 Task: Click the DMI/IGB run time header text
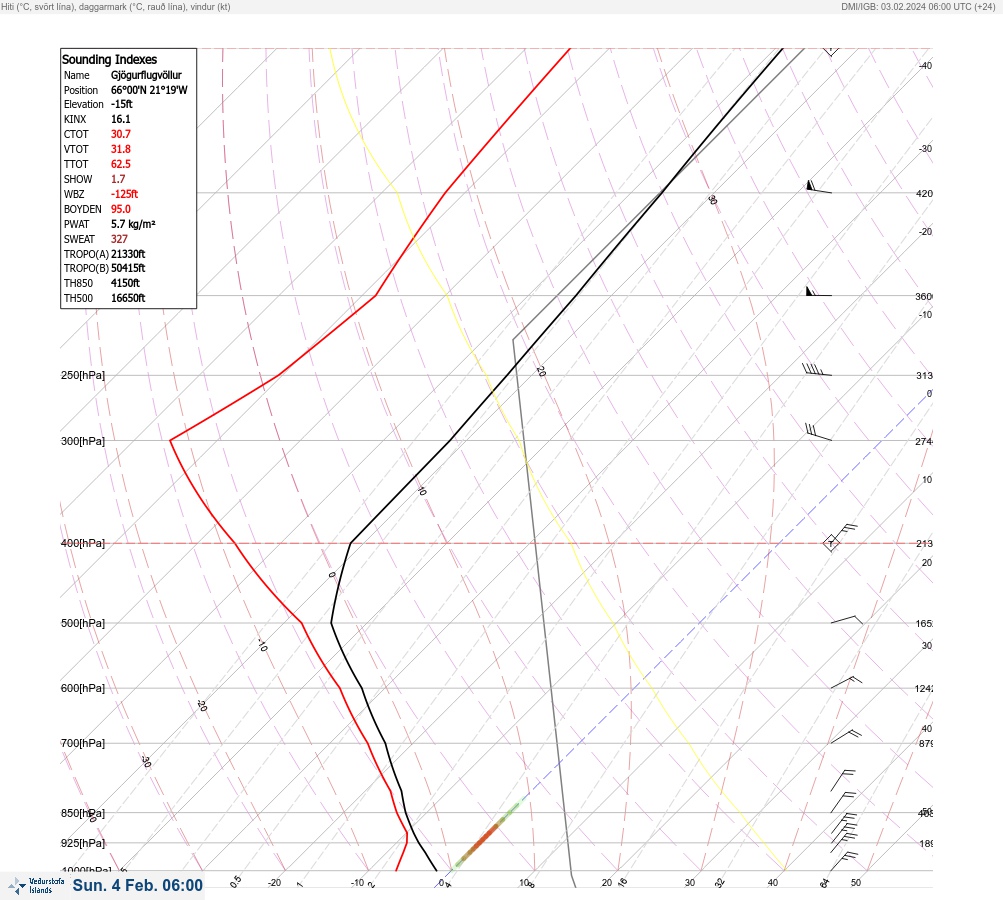point(919,6)
